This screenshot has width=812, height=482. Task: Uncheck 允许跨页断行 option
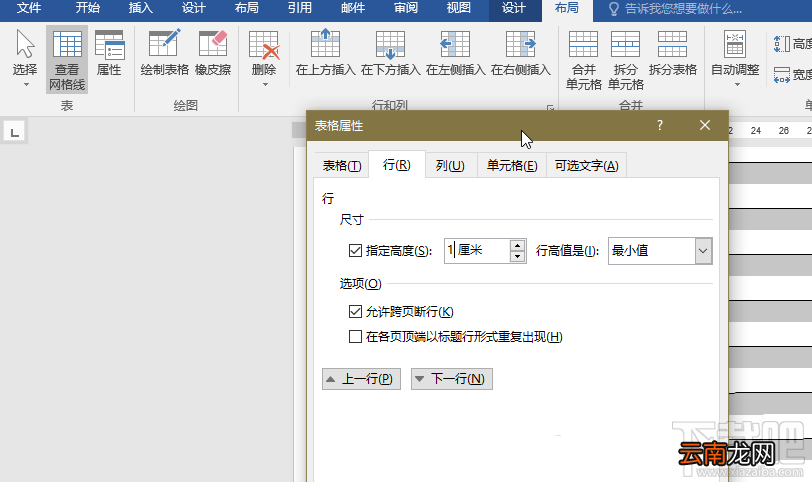(x=355, y=312)
